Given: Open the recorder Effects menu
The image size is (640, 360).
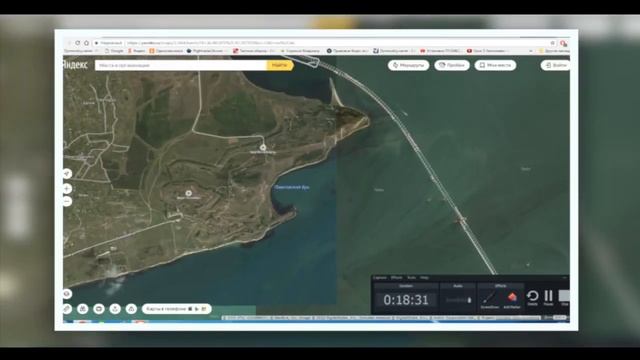Looking at the screenshot, I should [396, 278].
